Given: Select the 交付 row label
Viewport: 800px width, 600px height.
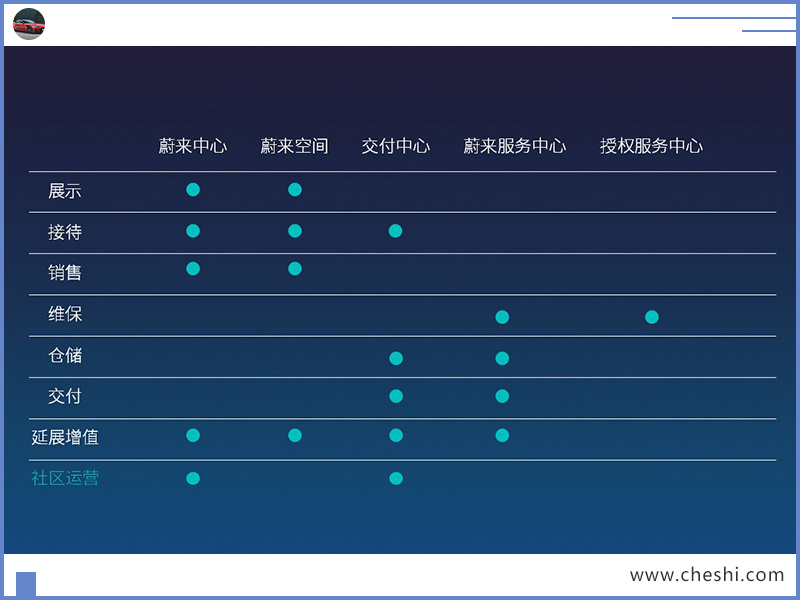Looking at the screenshot, I should [x=65, y=396].
